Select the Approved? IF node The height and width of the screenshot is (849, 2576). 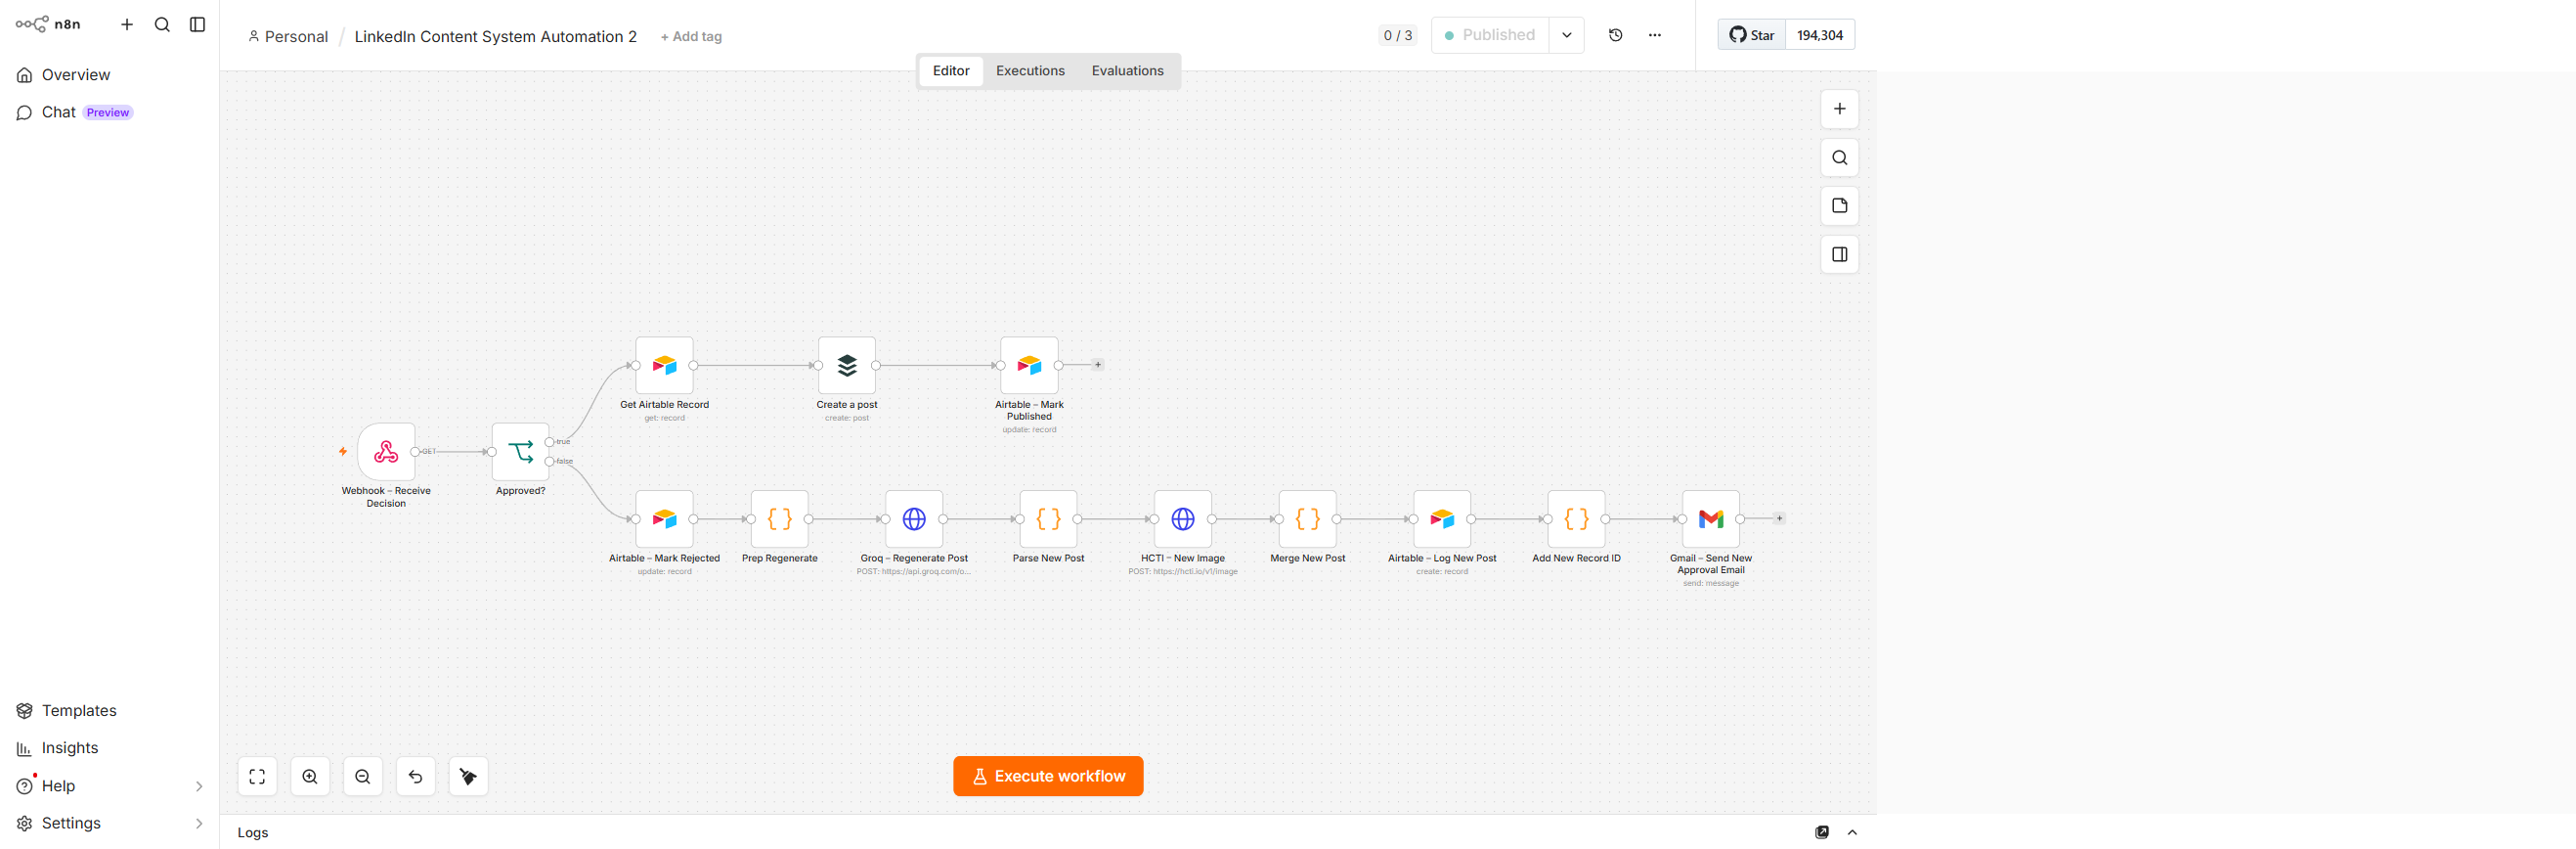520,452
